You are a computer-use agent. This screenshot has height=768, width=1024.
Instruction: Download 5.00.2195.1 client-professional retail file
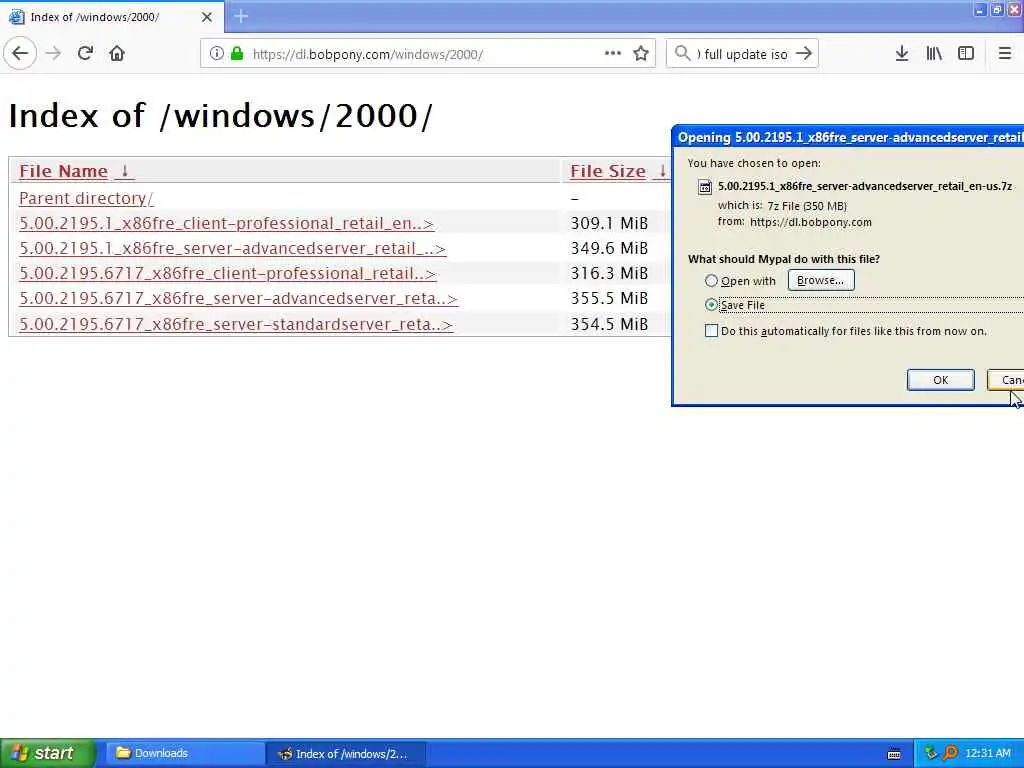(227, 223)
